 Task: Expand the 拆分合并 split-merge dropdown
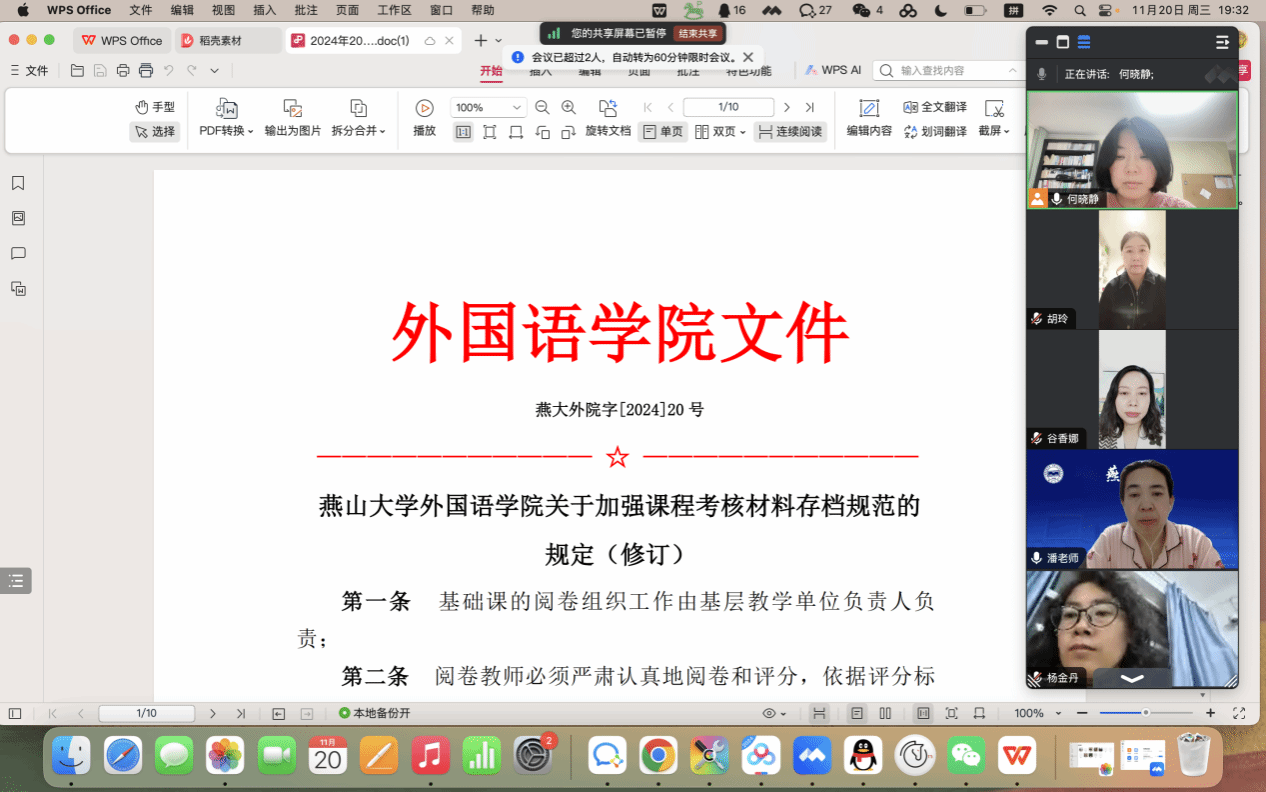[358, 131]
